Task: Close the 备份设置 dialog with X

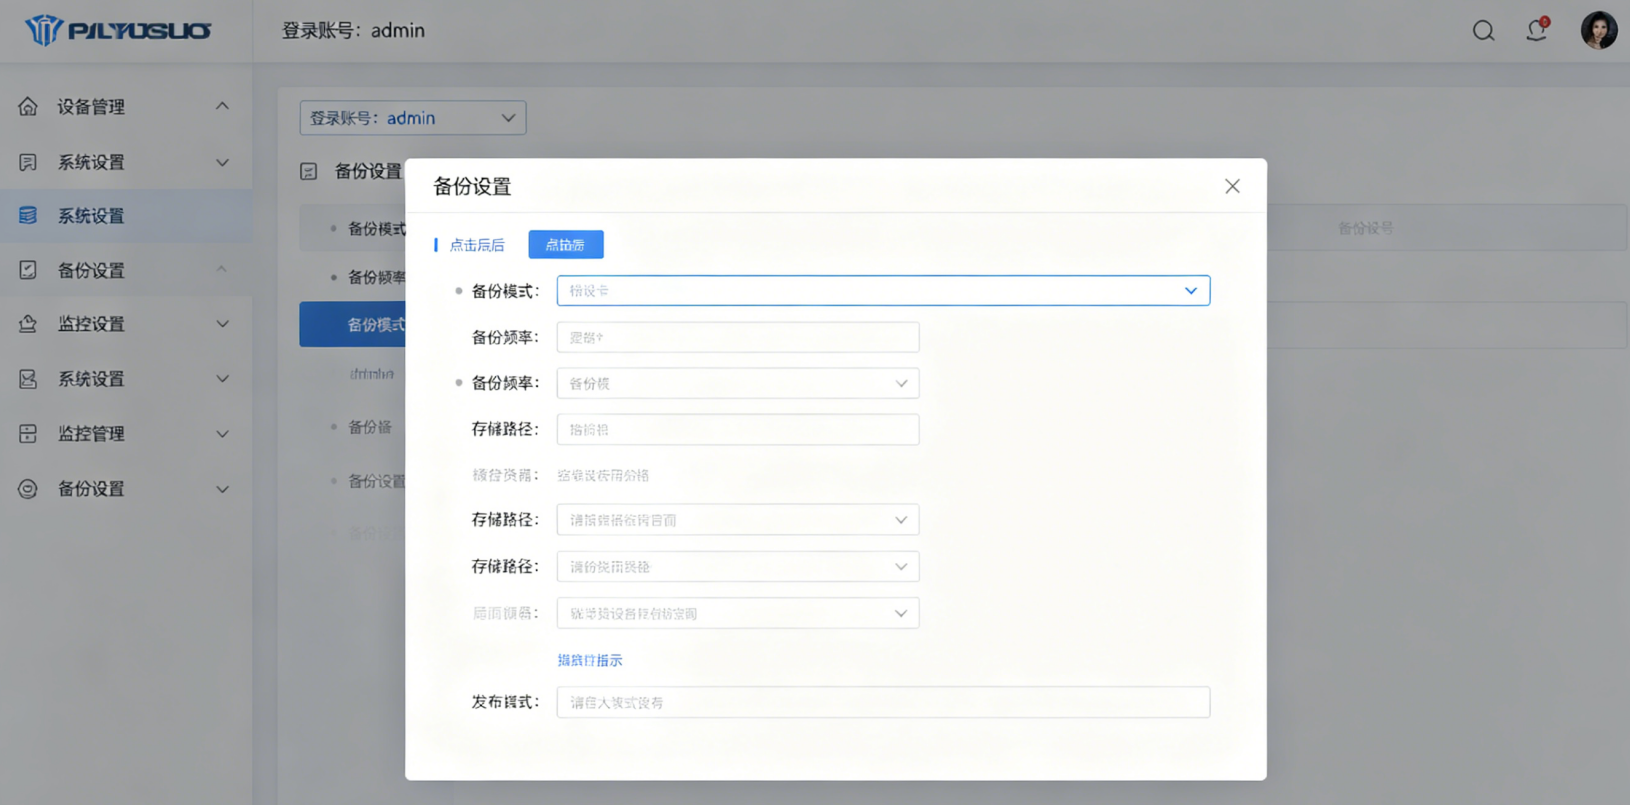Action: point(1232,186)
